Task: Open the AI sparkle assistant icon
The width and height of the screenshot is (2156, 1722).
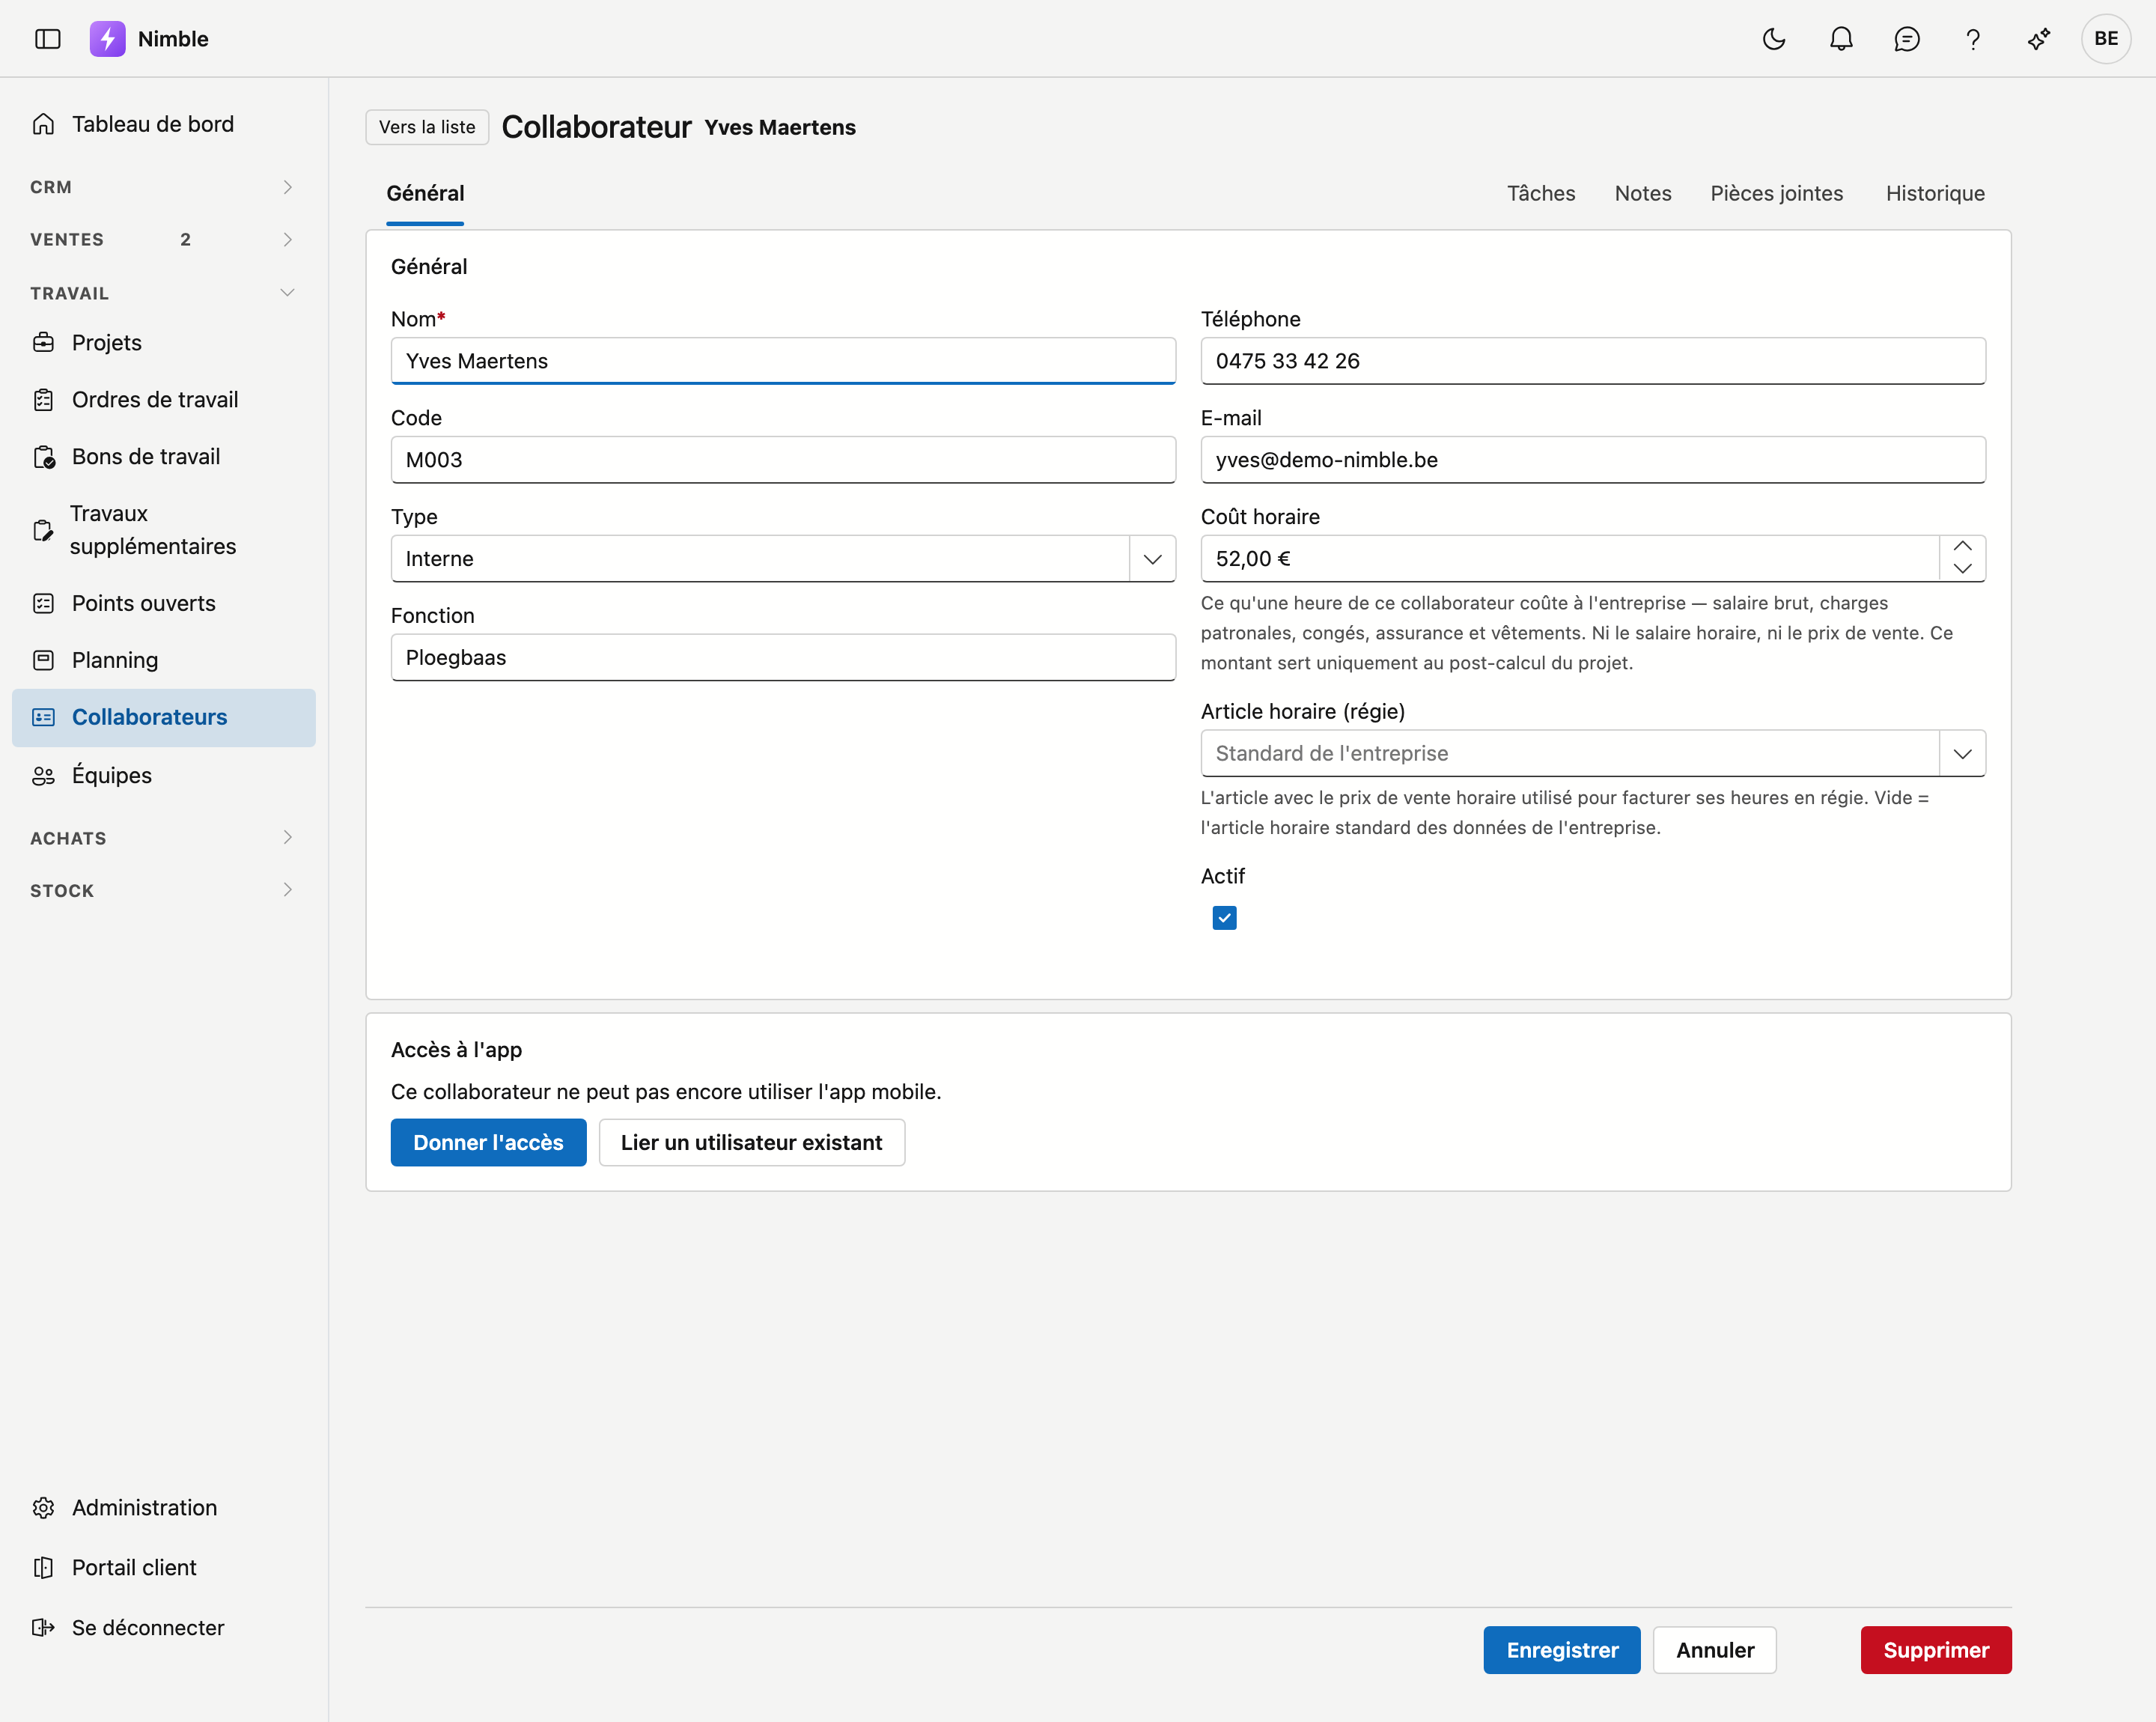Action: [x=2039, y=39]
